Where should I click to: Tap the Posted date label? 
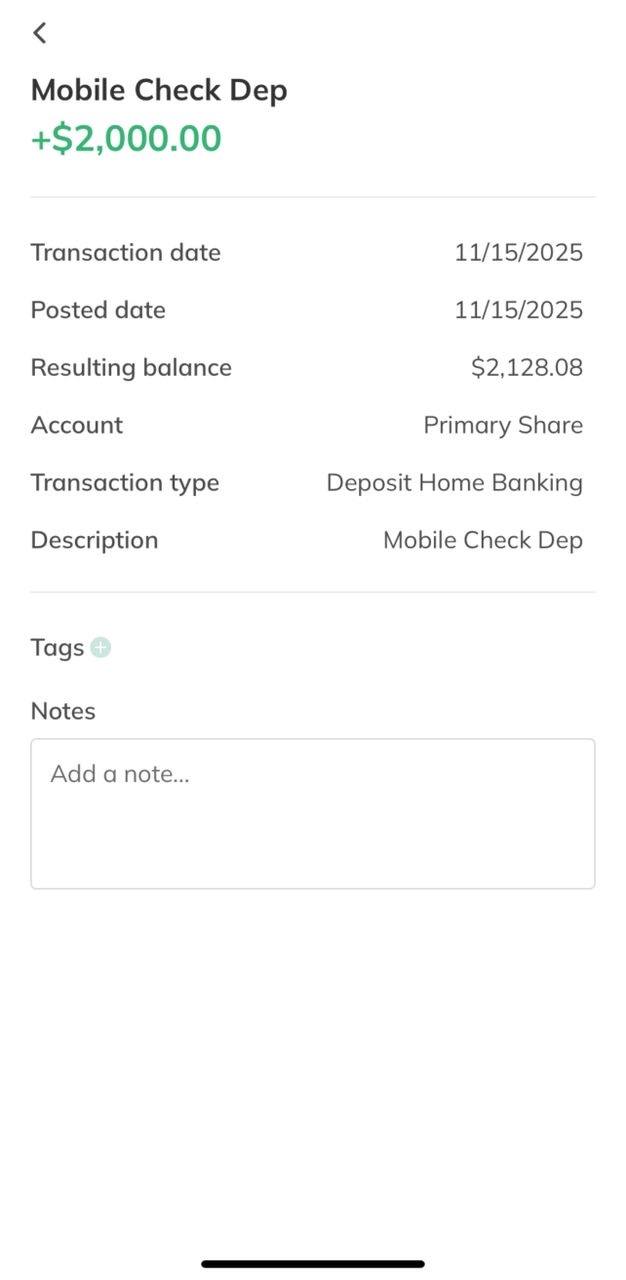click(98, 310)
